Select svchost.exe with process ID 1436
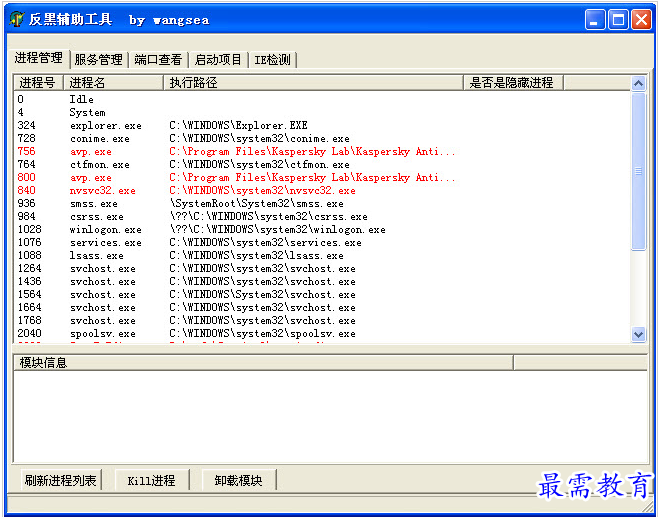 pyautogui.click(x=322, y=282)
